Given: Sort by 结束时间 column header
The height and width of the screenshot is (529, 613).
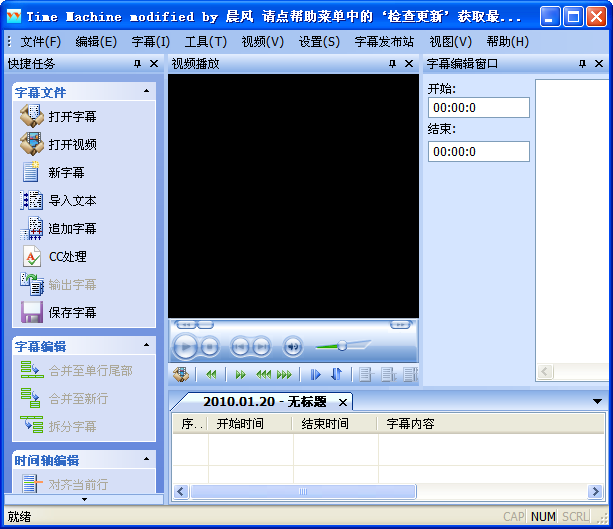Looking at the screenshot, I should point(335,423).
